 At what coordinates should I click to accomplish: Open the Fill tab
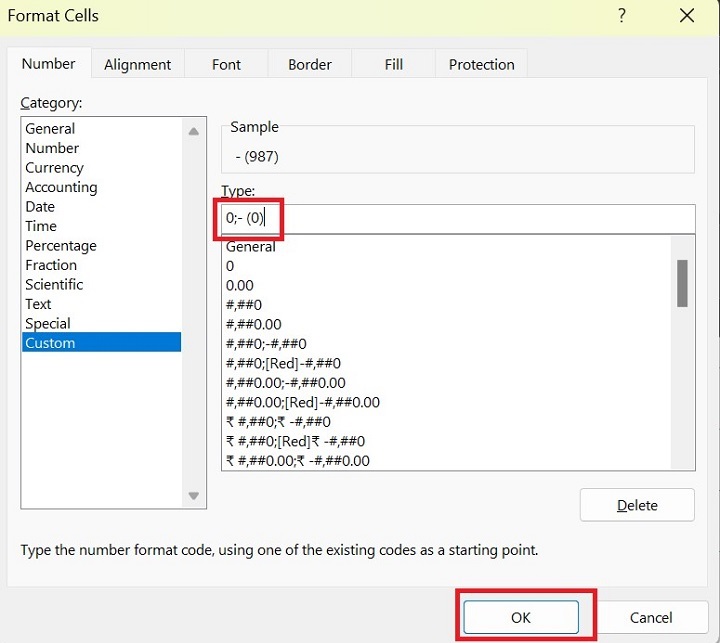(x=394, y=65)
